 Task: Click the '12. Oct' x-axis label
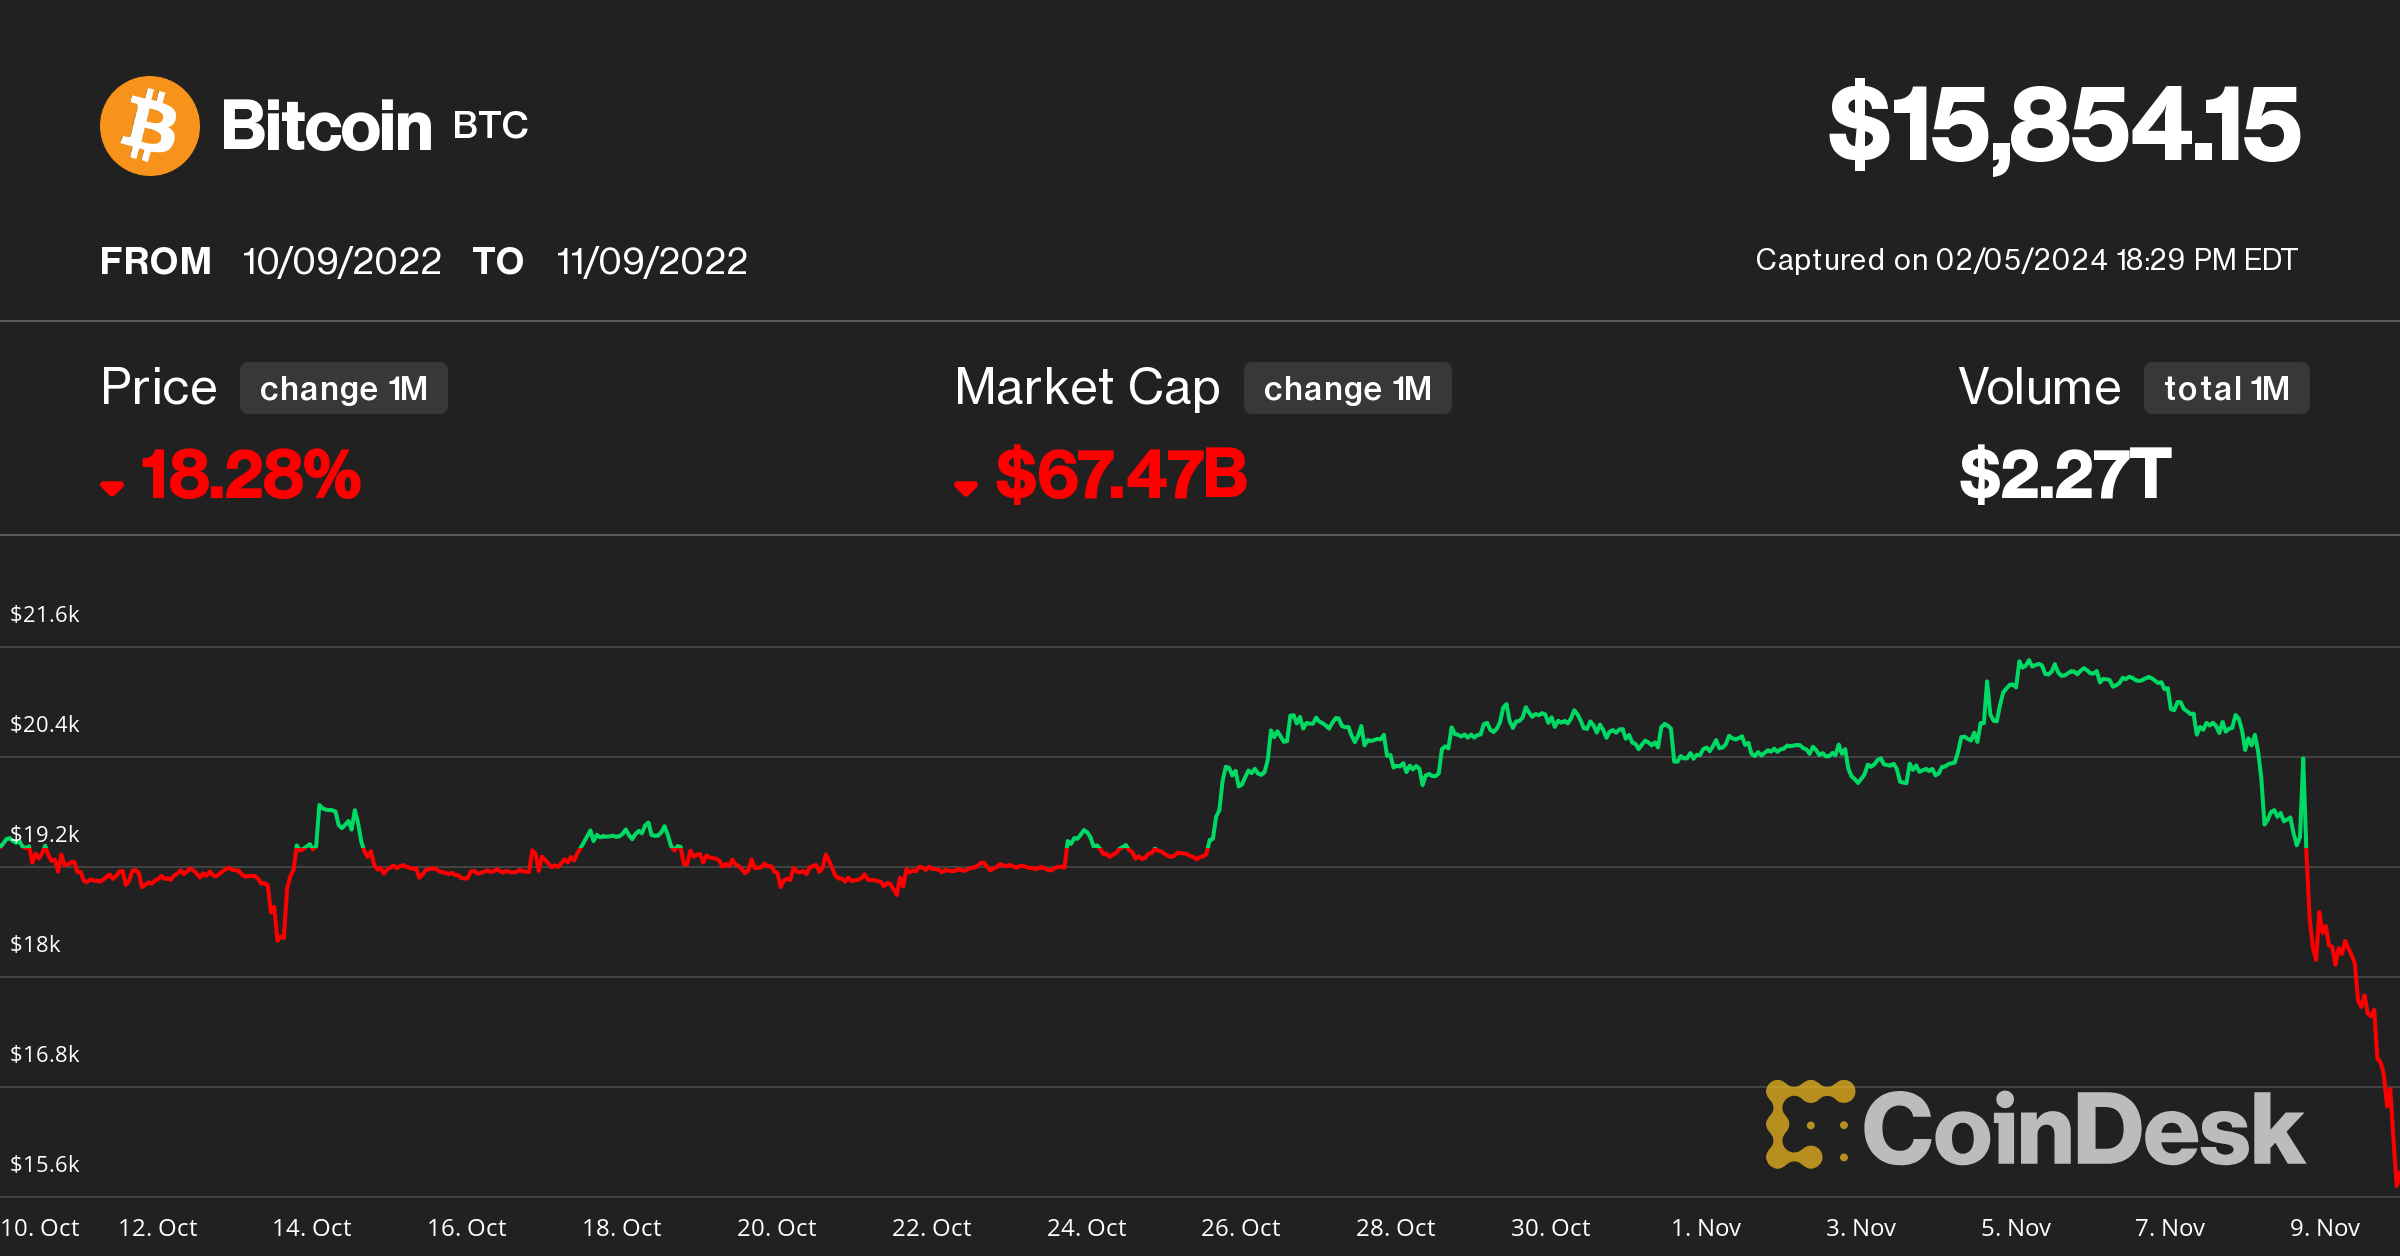click(x=158, y=1228)
